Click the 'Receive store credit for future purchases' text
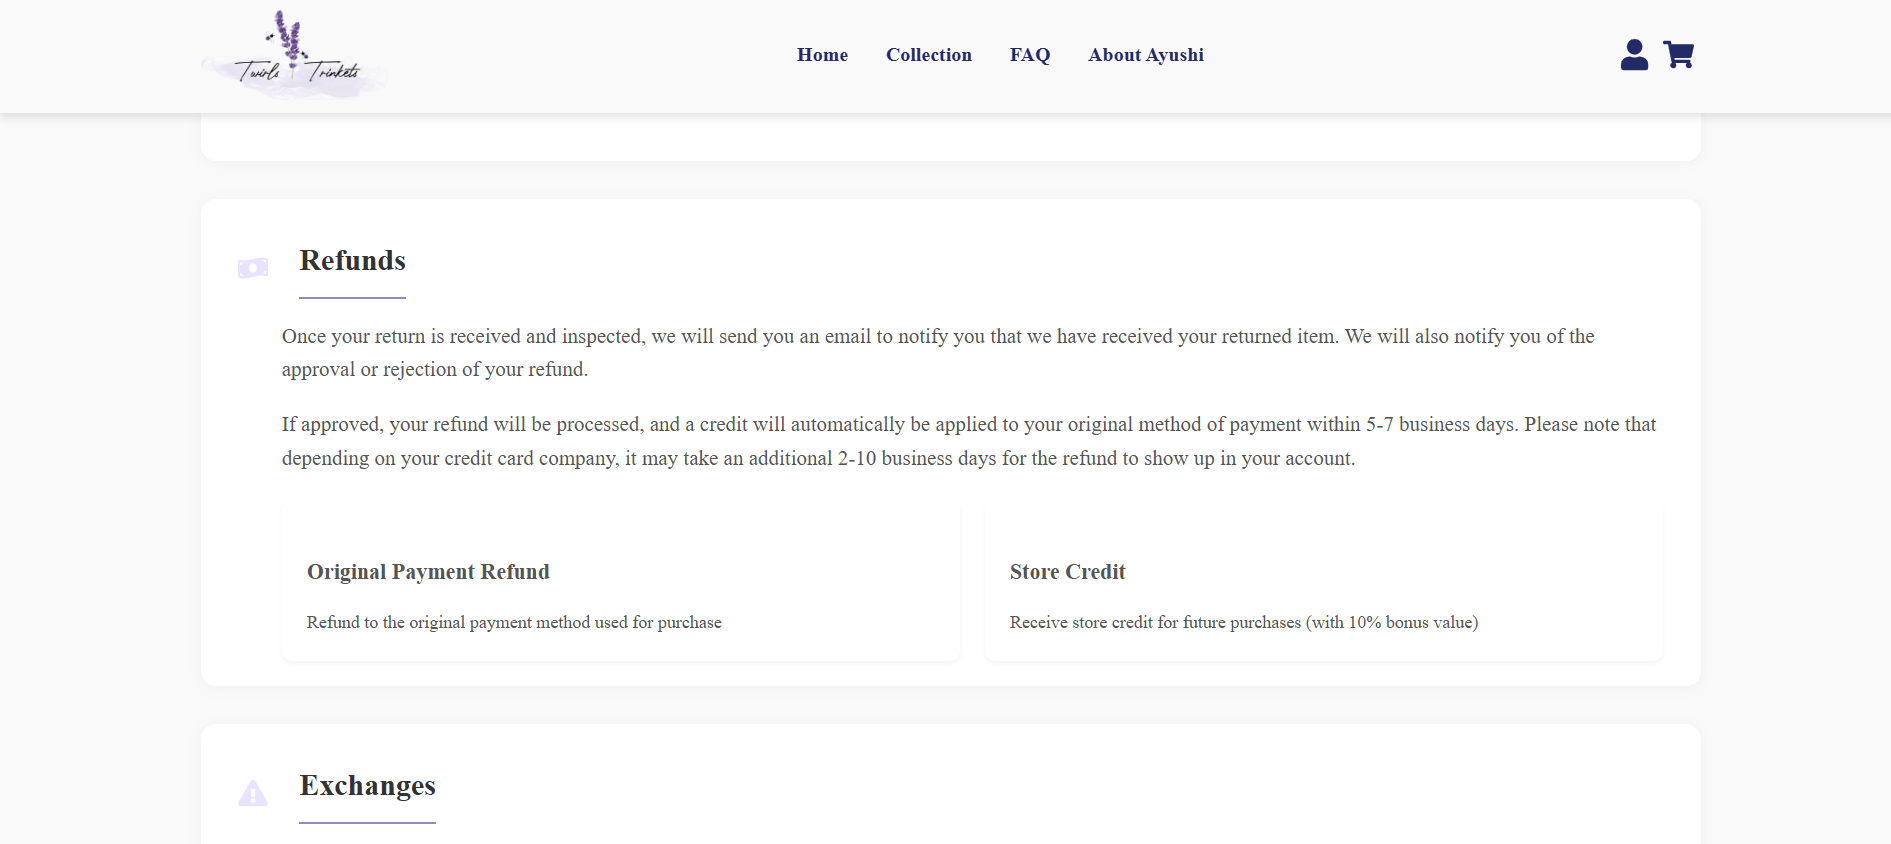1891x844 pixels. (x=1243, y=622)
